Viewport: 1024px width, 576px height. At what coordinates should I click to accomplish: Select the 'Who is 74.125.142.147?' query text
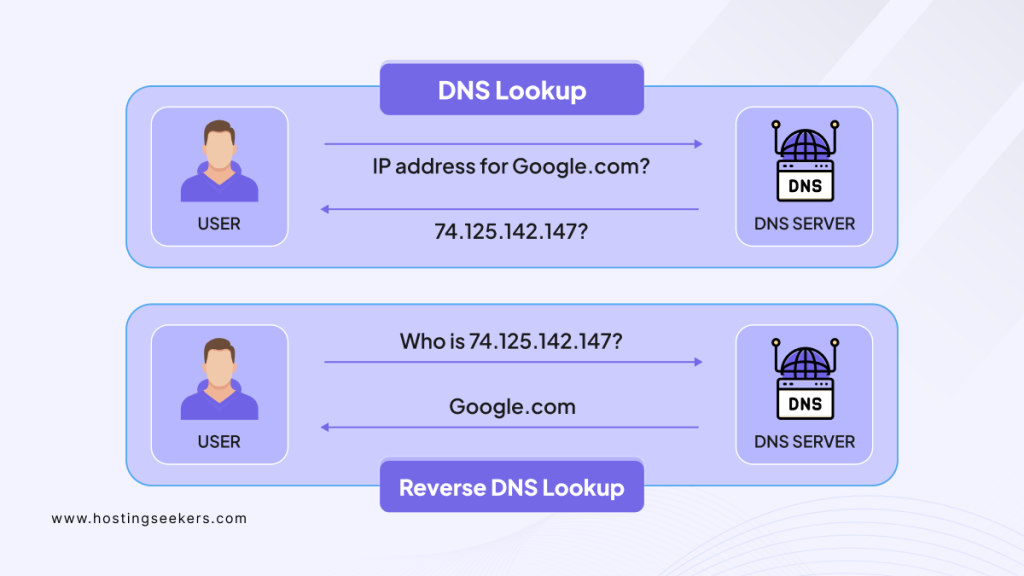pos(510,341)
